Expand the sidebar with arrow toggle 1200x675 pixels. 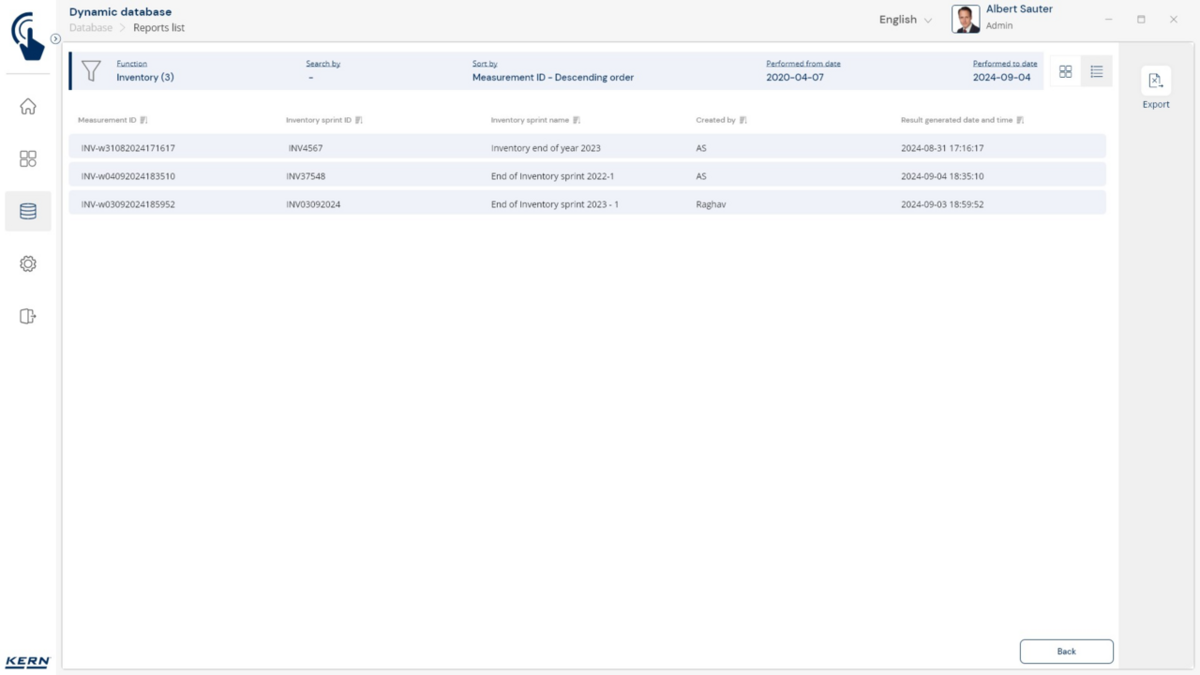pos(56,39)
